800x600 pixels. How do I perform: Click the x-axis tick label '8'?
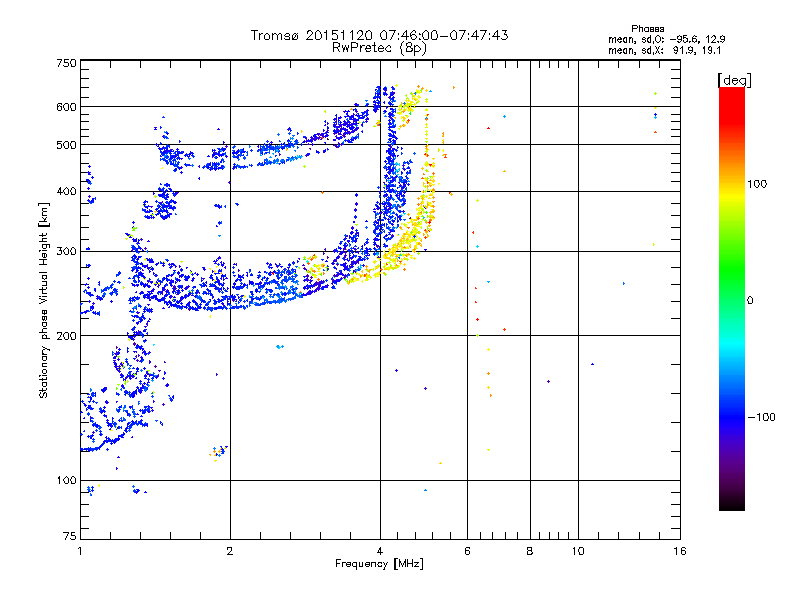point(530,551)
